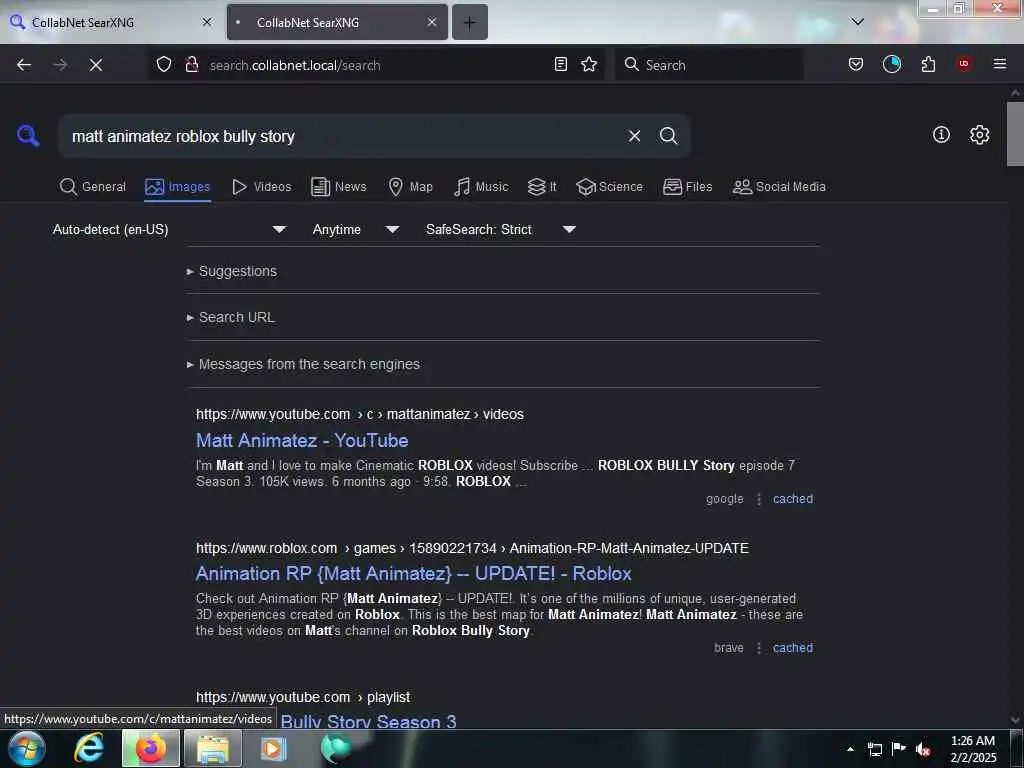This screenshot has height=768, width=1024.
Task: Click the taskbar clock showing 1:26 AM
Action: 973,749
